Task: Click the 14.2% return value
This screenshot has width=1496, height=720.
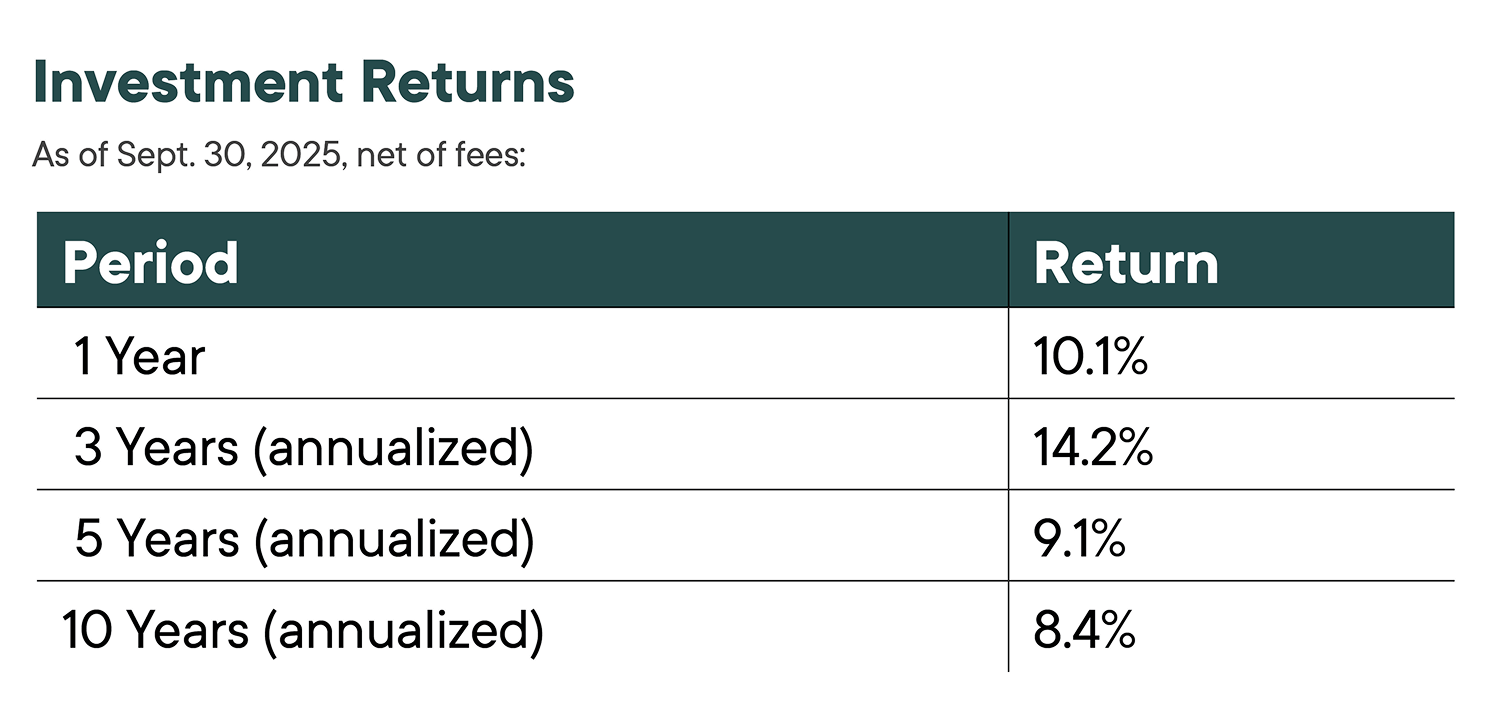Action: coord(1093,447)
